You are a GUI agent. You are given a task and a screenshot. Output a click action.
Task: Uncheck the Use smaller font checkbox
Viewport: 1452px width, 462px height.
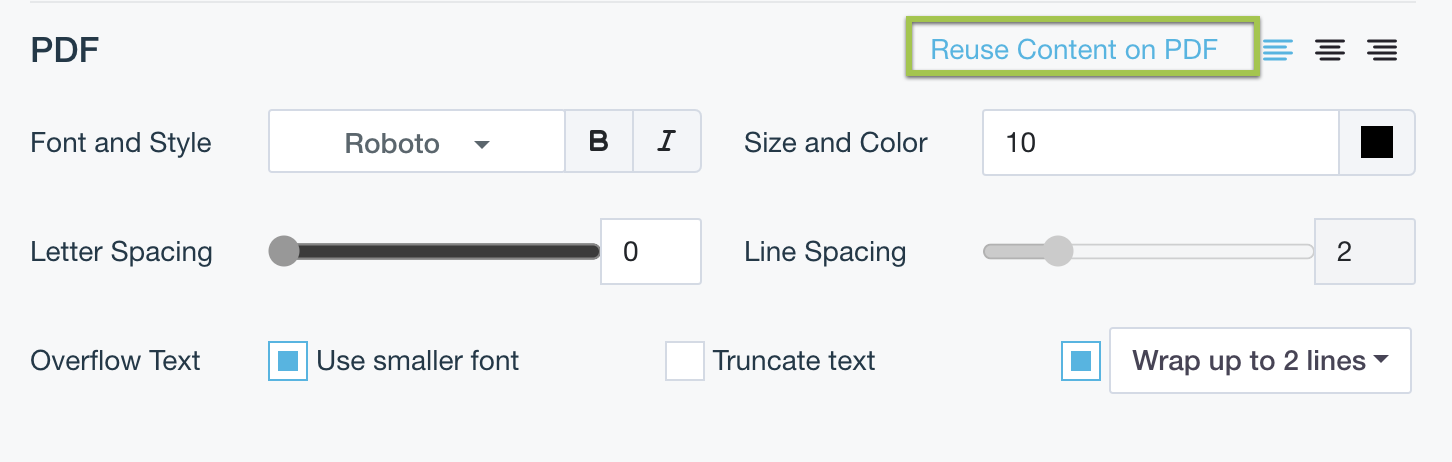(x=288, y=361)
